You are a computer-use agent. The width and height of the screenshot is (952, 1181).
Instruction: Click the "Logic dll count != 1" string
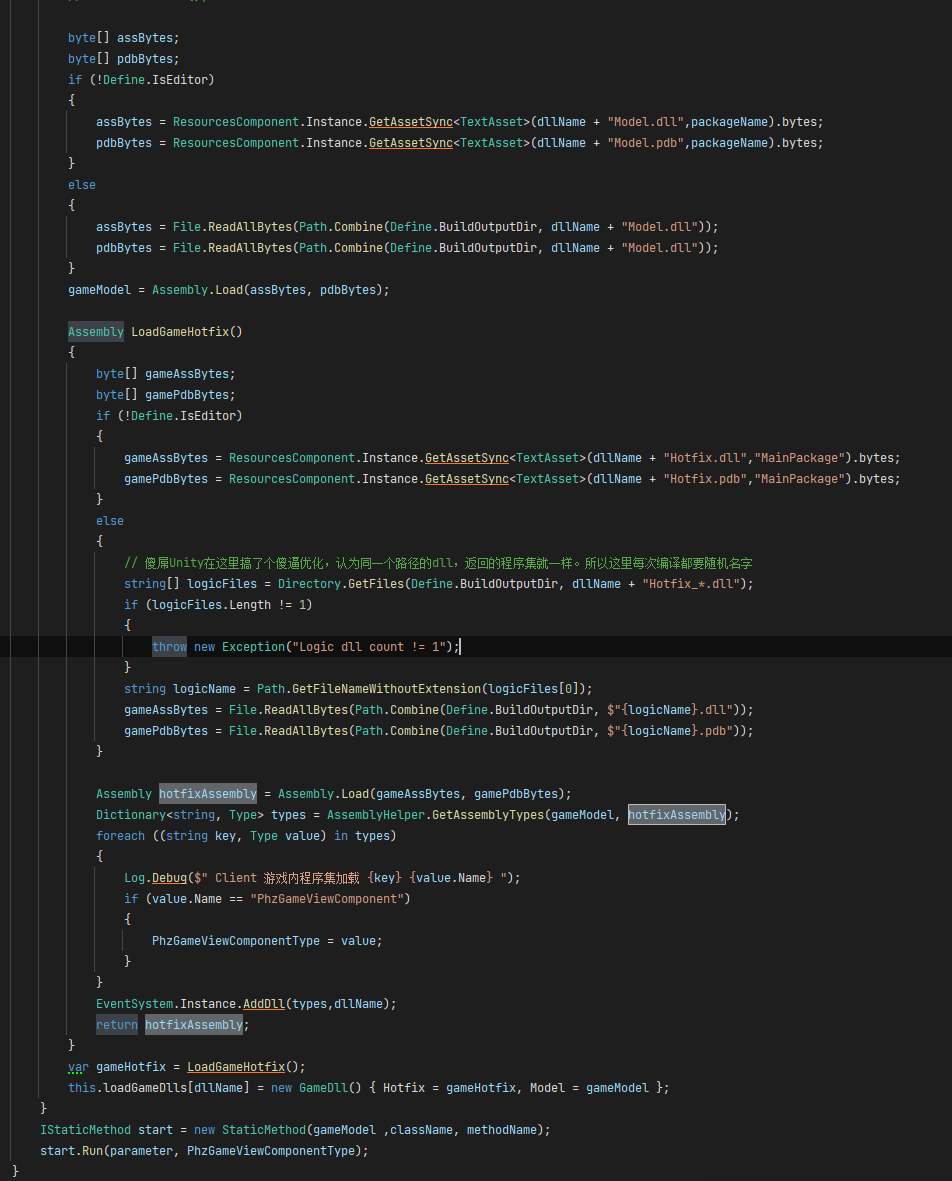(368, 647)
